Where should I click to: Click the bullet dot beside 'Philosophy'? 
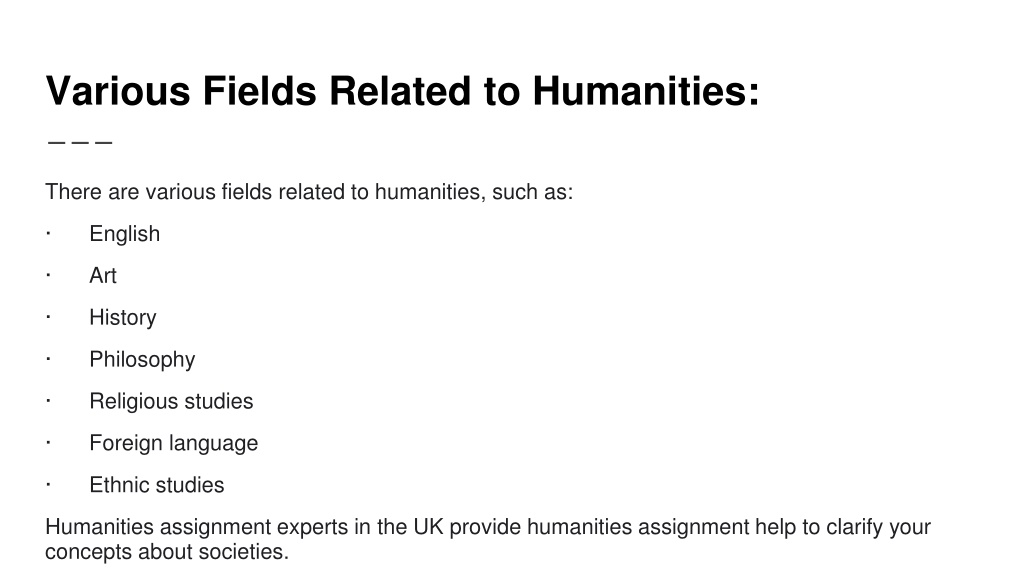(48, 359)
